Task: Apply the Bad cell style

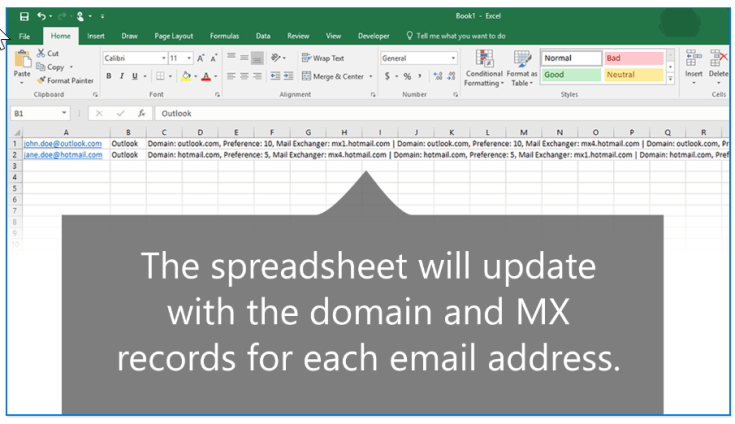Action: (x=634, y=58)
